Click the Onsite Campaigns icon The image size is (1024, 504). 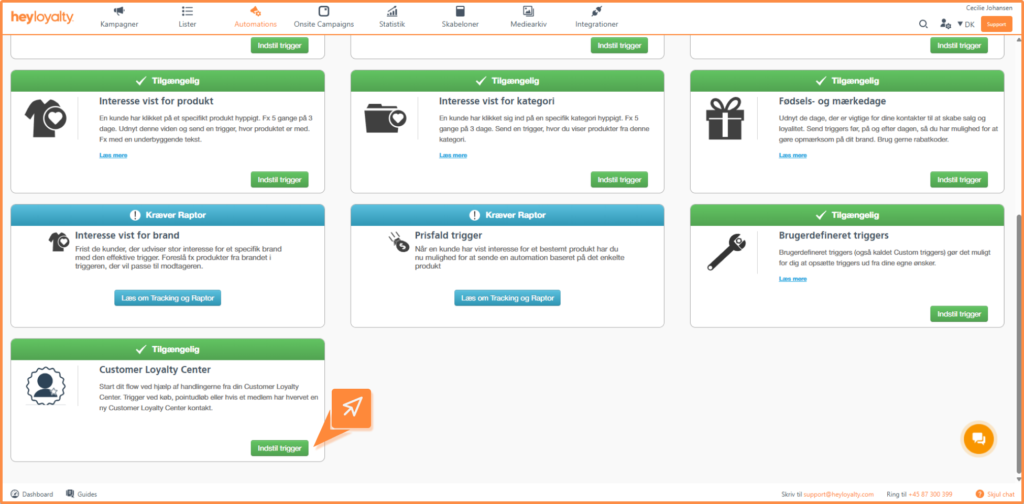(x=324, y=11)
